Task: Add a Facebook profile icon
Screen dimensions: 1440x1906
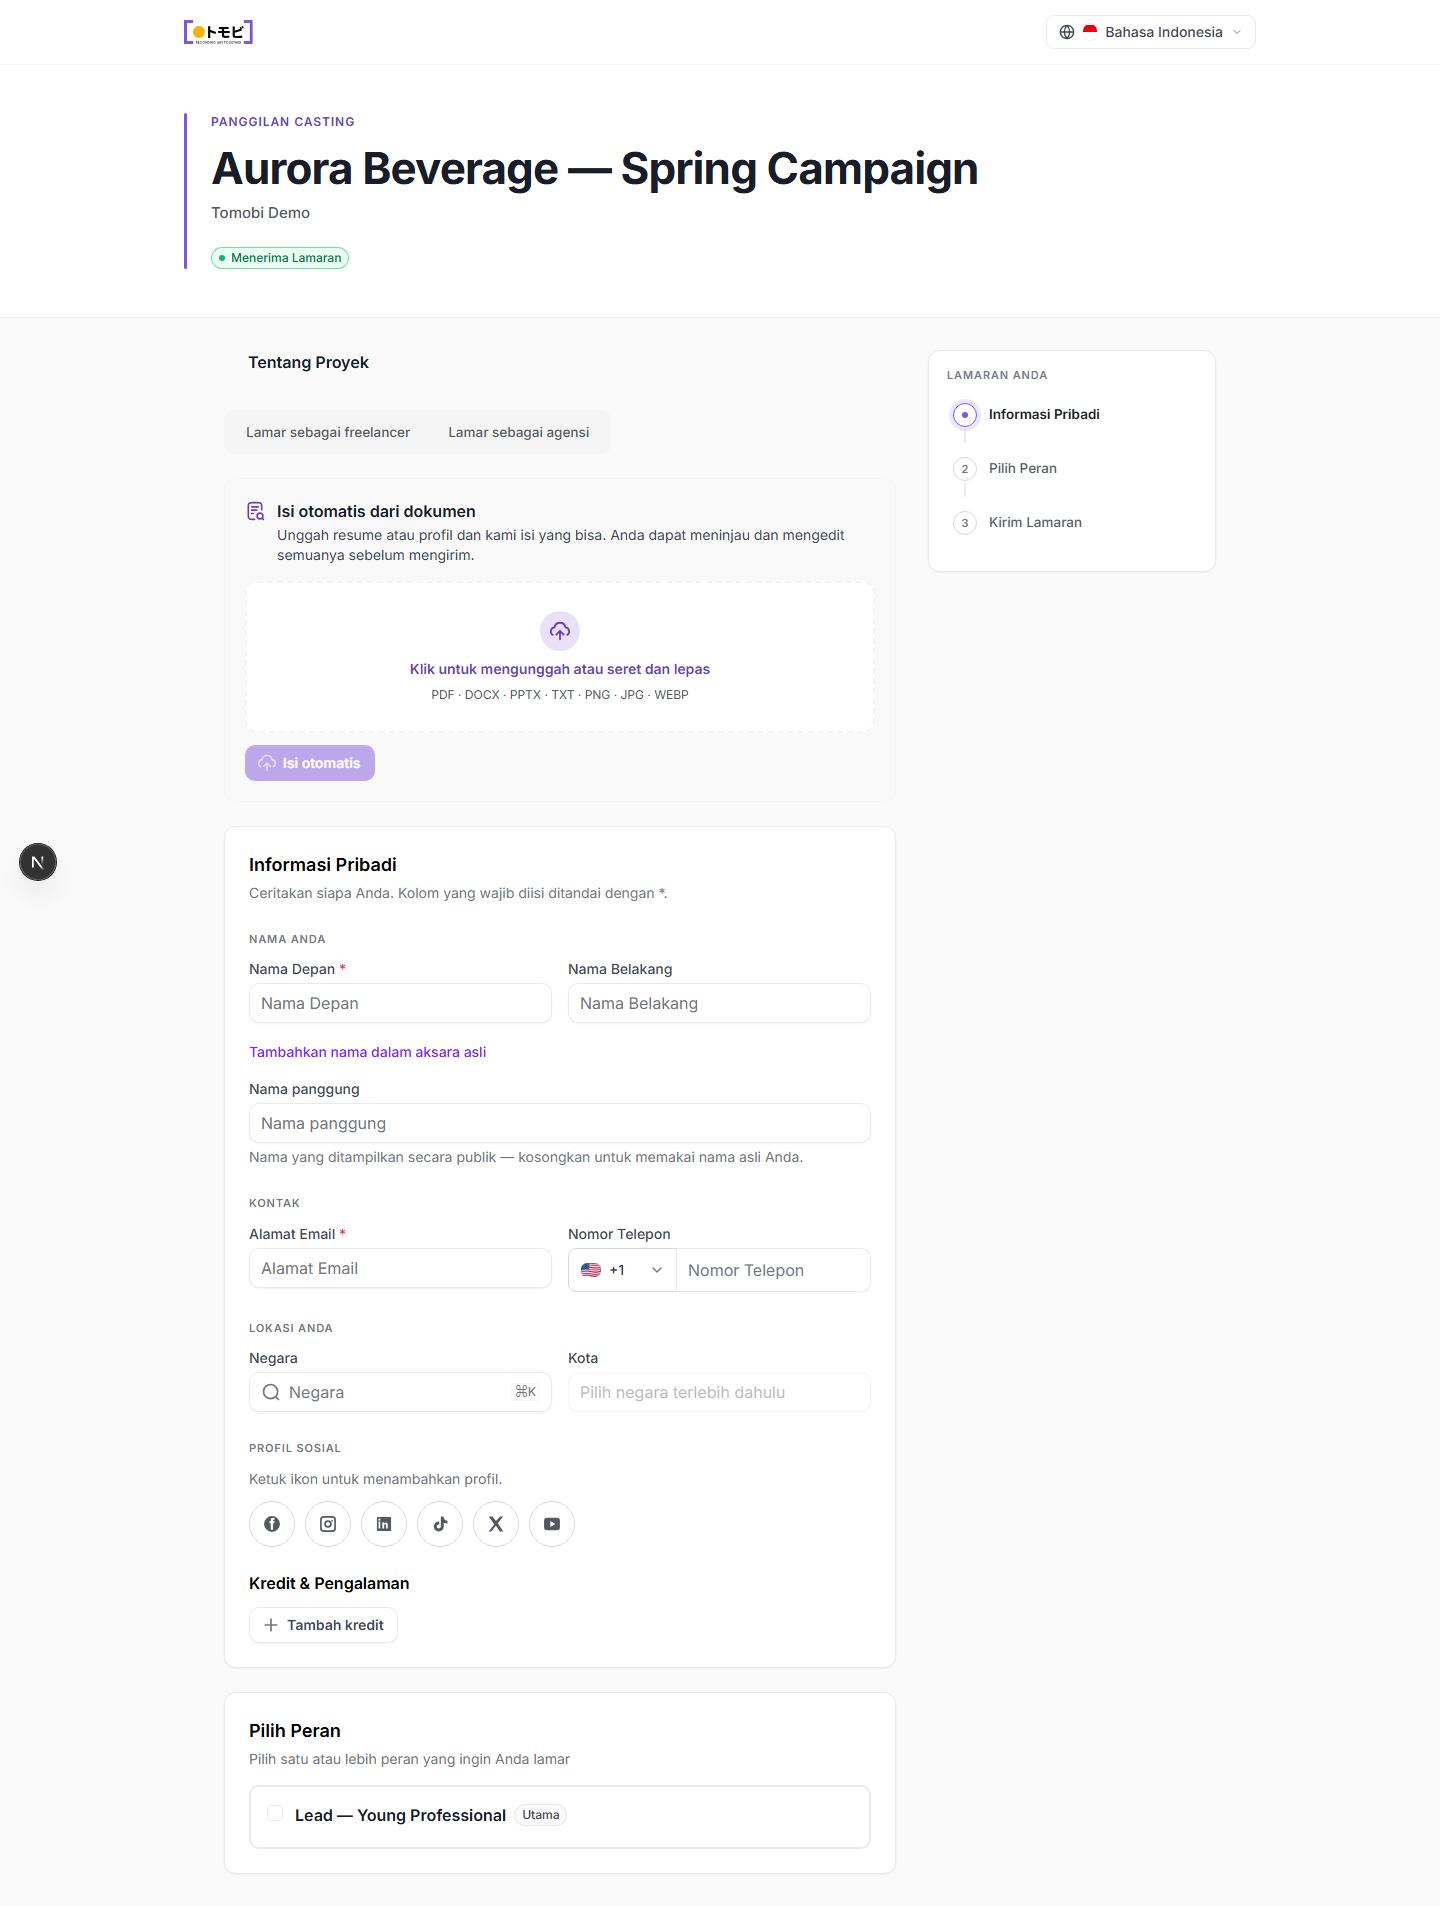Action: tap(272, 1524)
